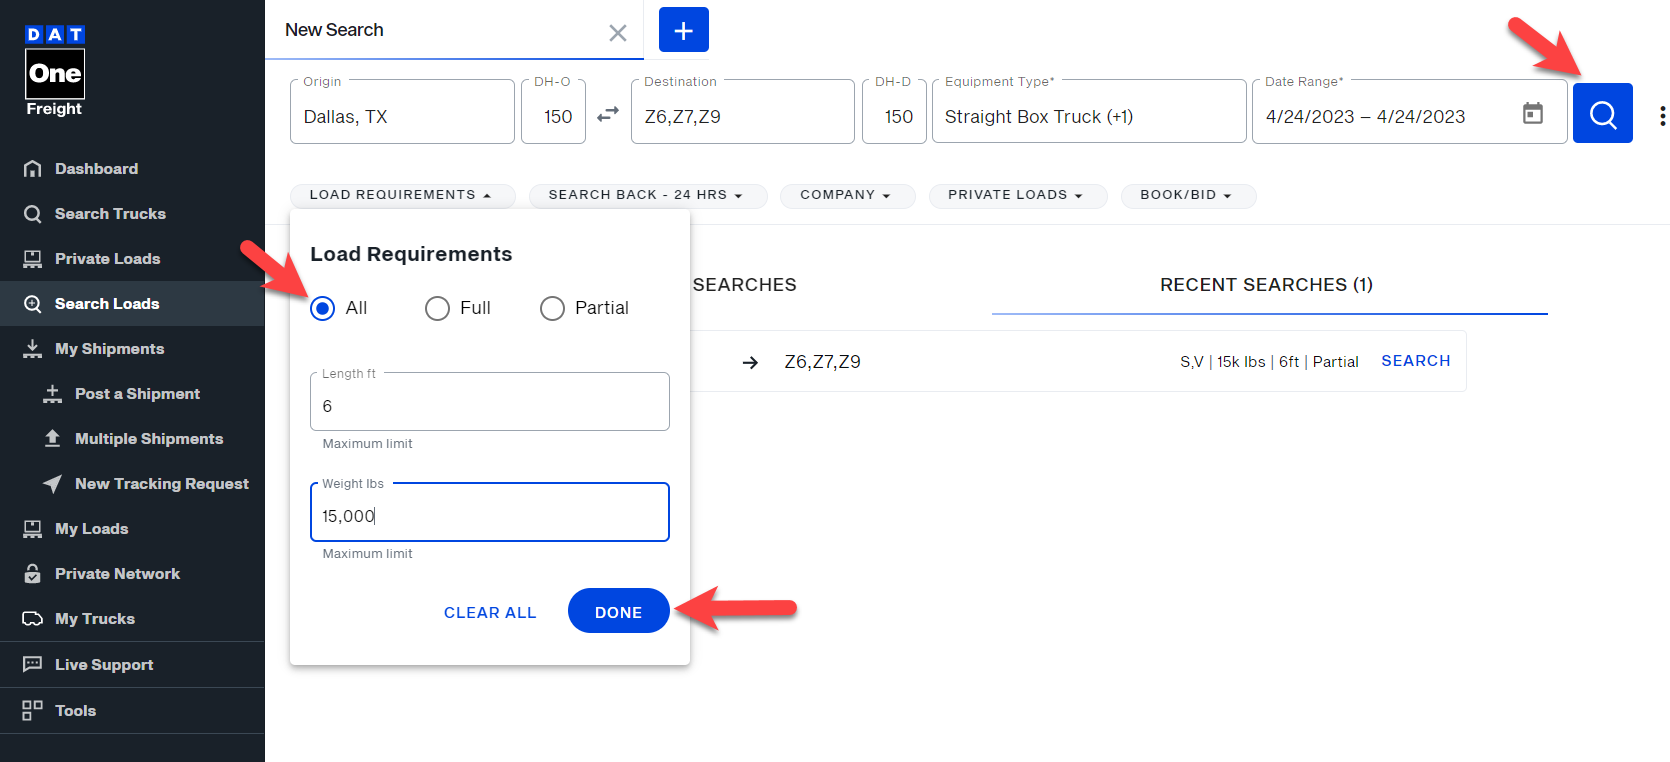Click the Search Loads icon
Viewport: 1670px width, 762px height.
tap(33, 304)
